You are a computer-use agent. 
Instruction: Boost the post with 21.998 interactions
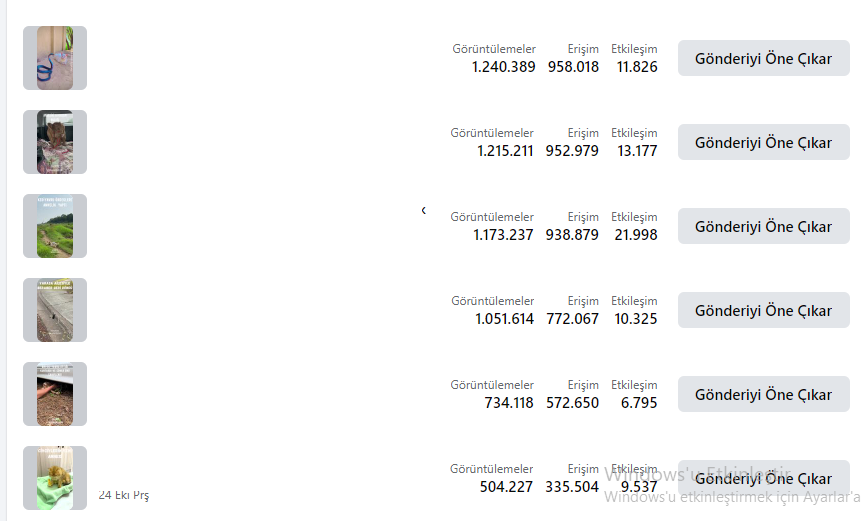(763, 226)
